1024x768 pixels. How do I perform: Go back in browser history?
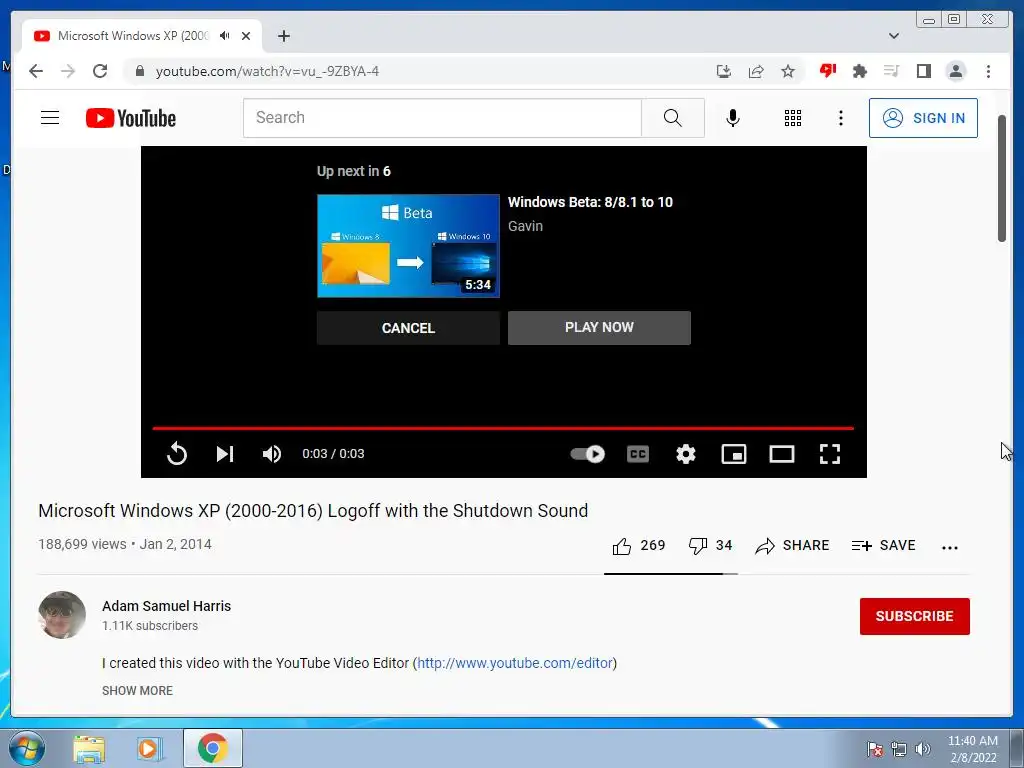36,71
